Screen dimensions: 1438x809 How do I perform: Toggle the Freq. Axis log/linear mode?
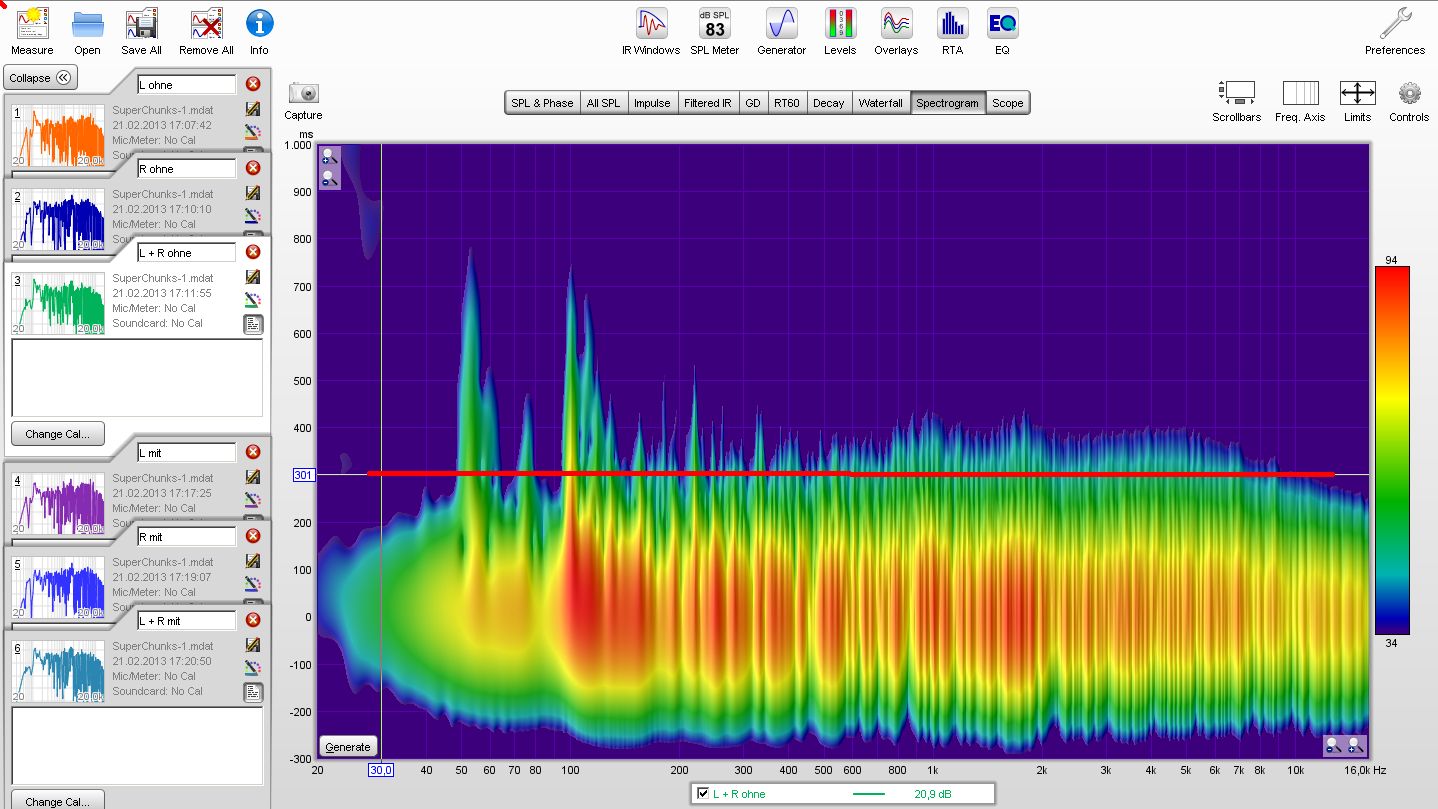tap(1300, 101)
